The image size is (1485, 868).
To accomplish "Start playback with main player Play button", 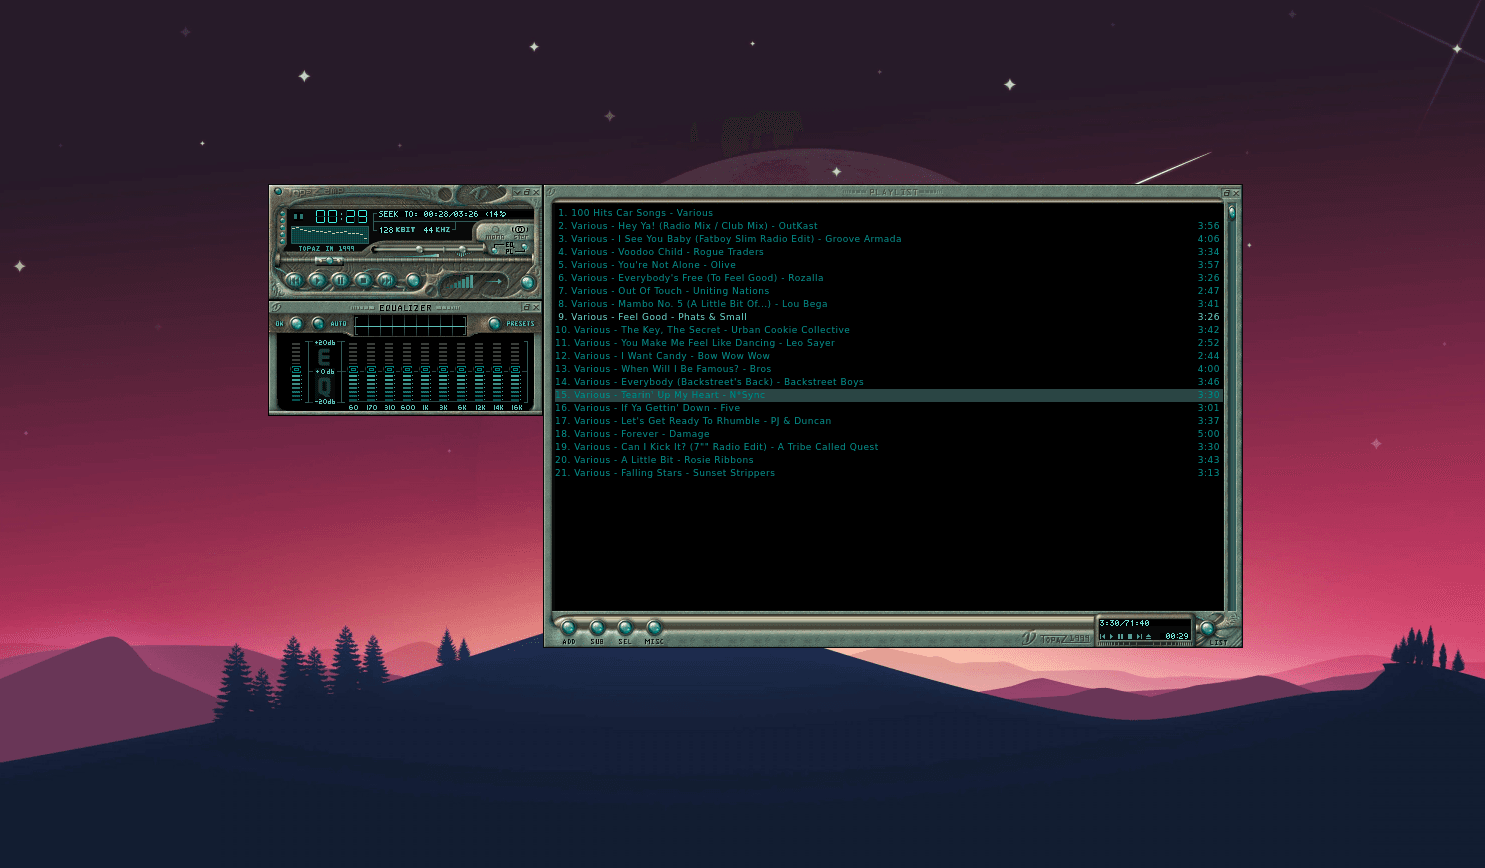I will pyautogui.click(x=317, y=281).
